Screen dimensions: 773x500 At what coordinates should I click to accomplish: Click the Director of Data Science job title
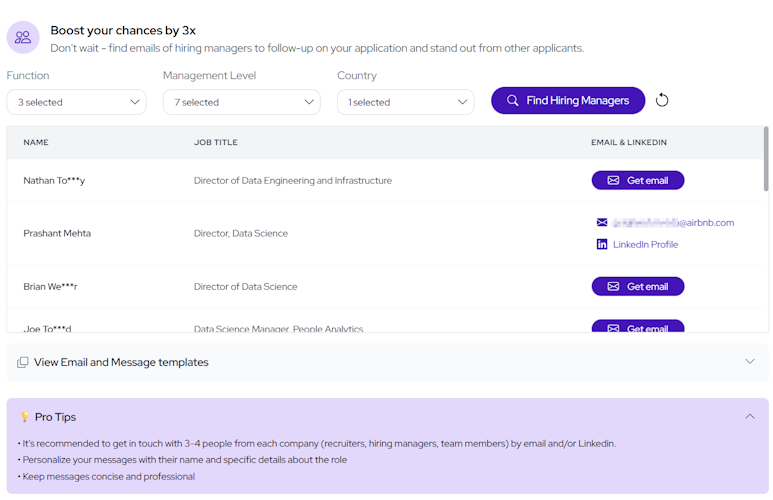[246, 287]
